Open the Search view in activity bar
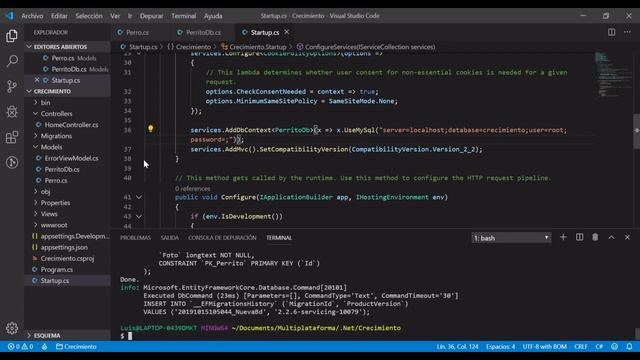The height and width of the screenshot is (360, 640). coord(12,61)
